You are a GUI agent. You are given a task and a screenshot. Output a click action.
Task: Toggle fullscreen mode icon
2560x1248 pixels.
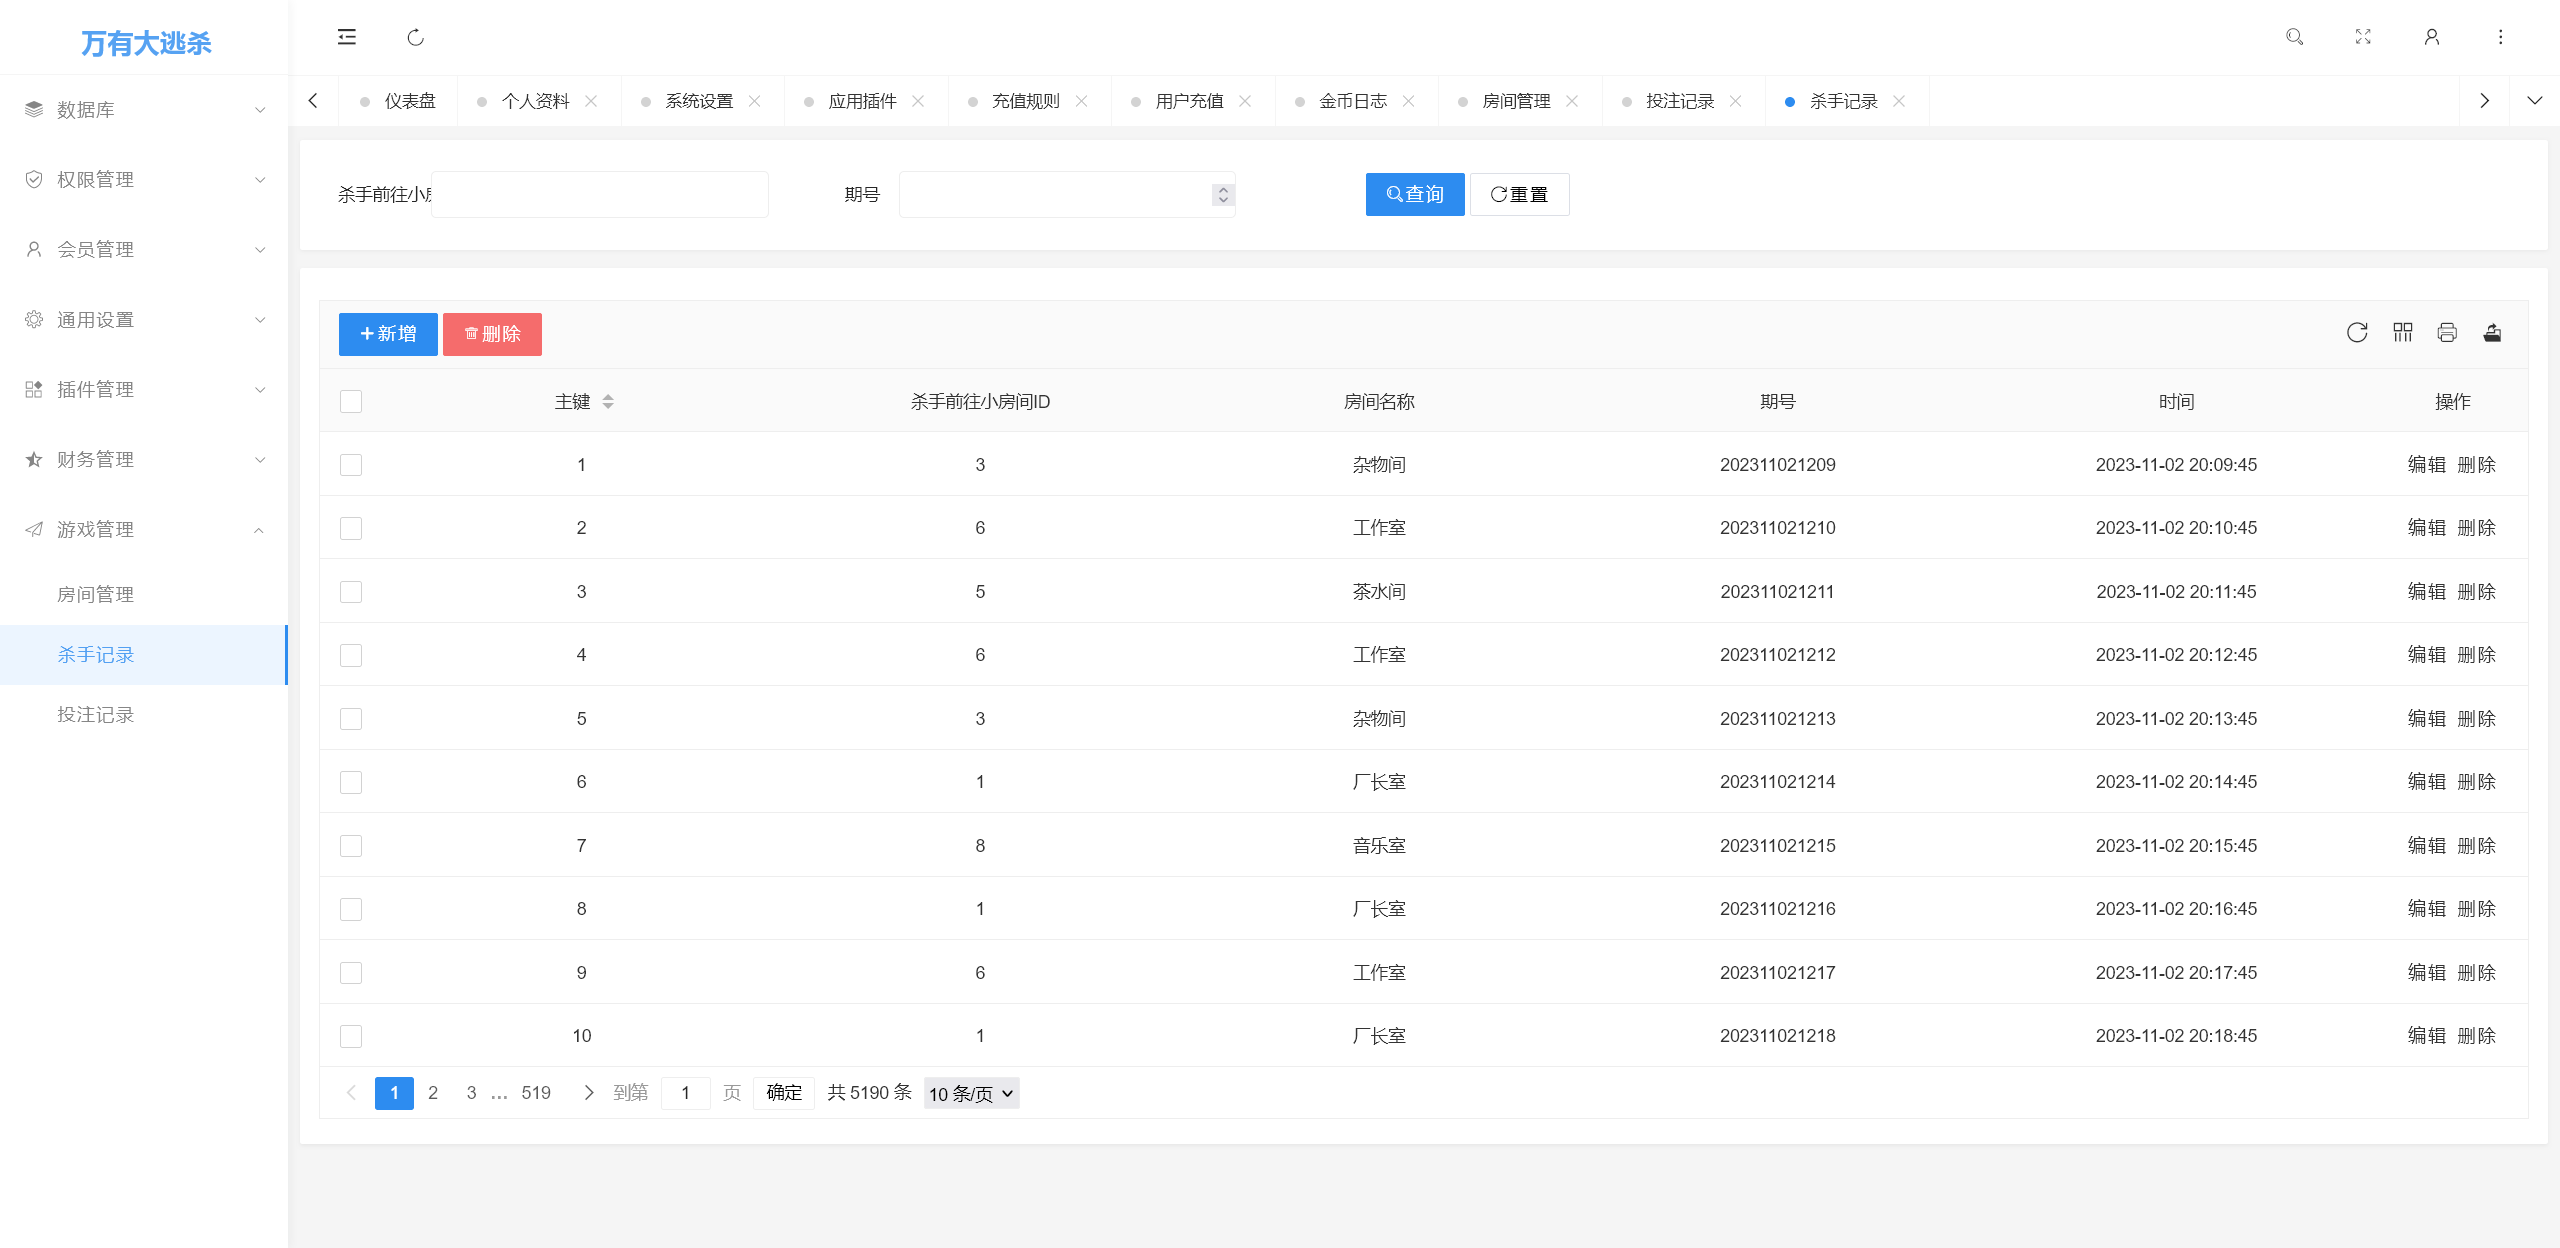pos(2363,37)
